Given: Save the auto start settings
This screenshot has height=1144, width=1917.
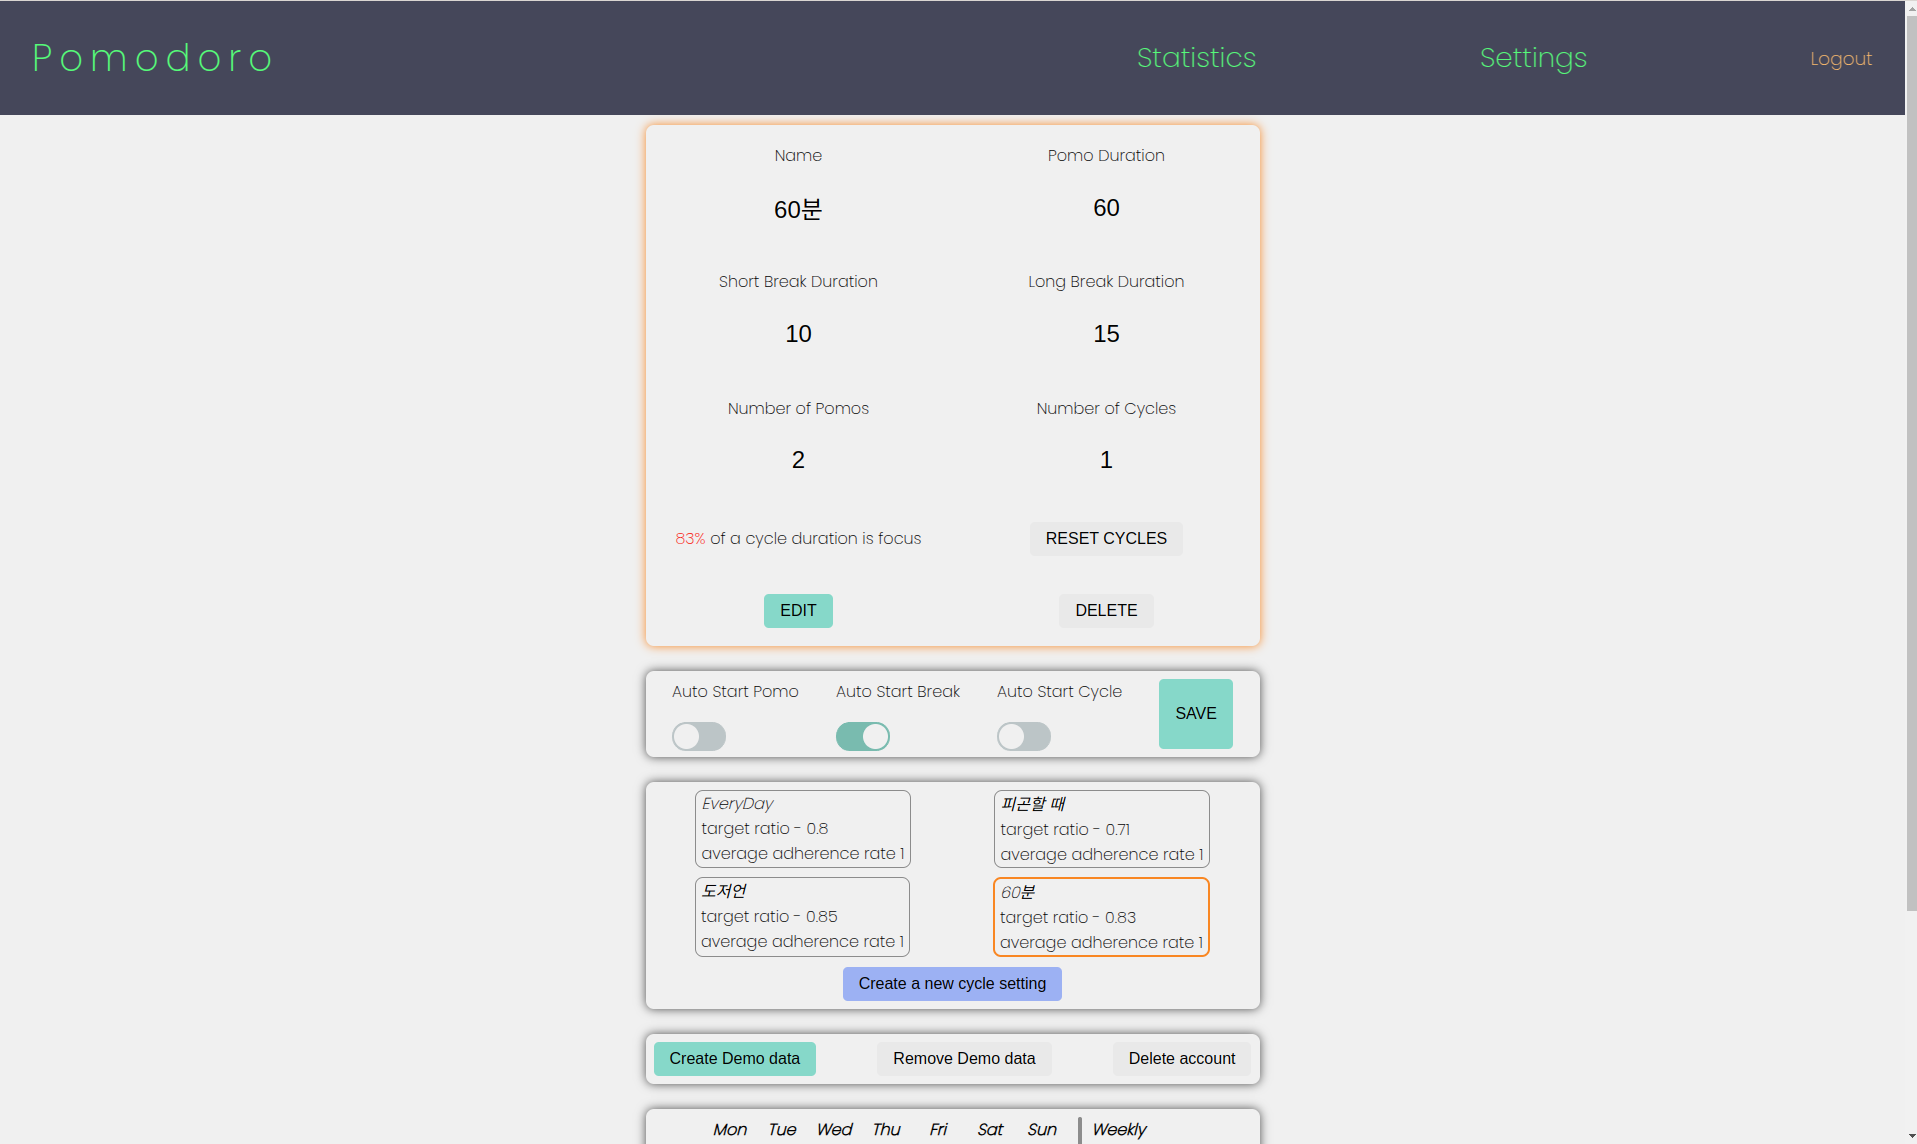Looking at the screenshot, I should [x=1195, y=713].
